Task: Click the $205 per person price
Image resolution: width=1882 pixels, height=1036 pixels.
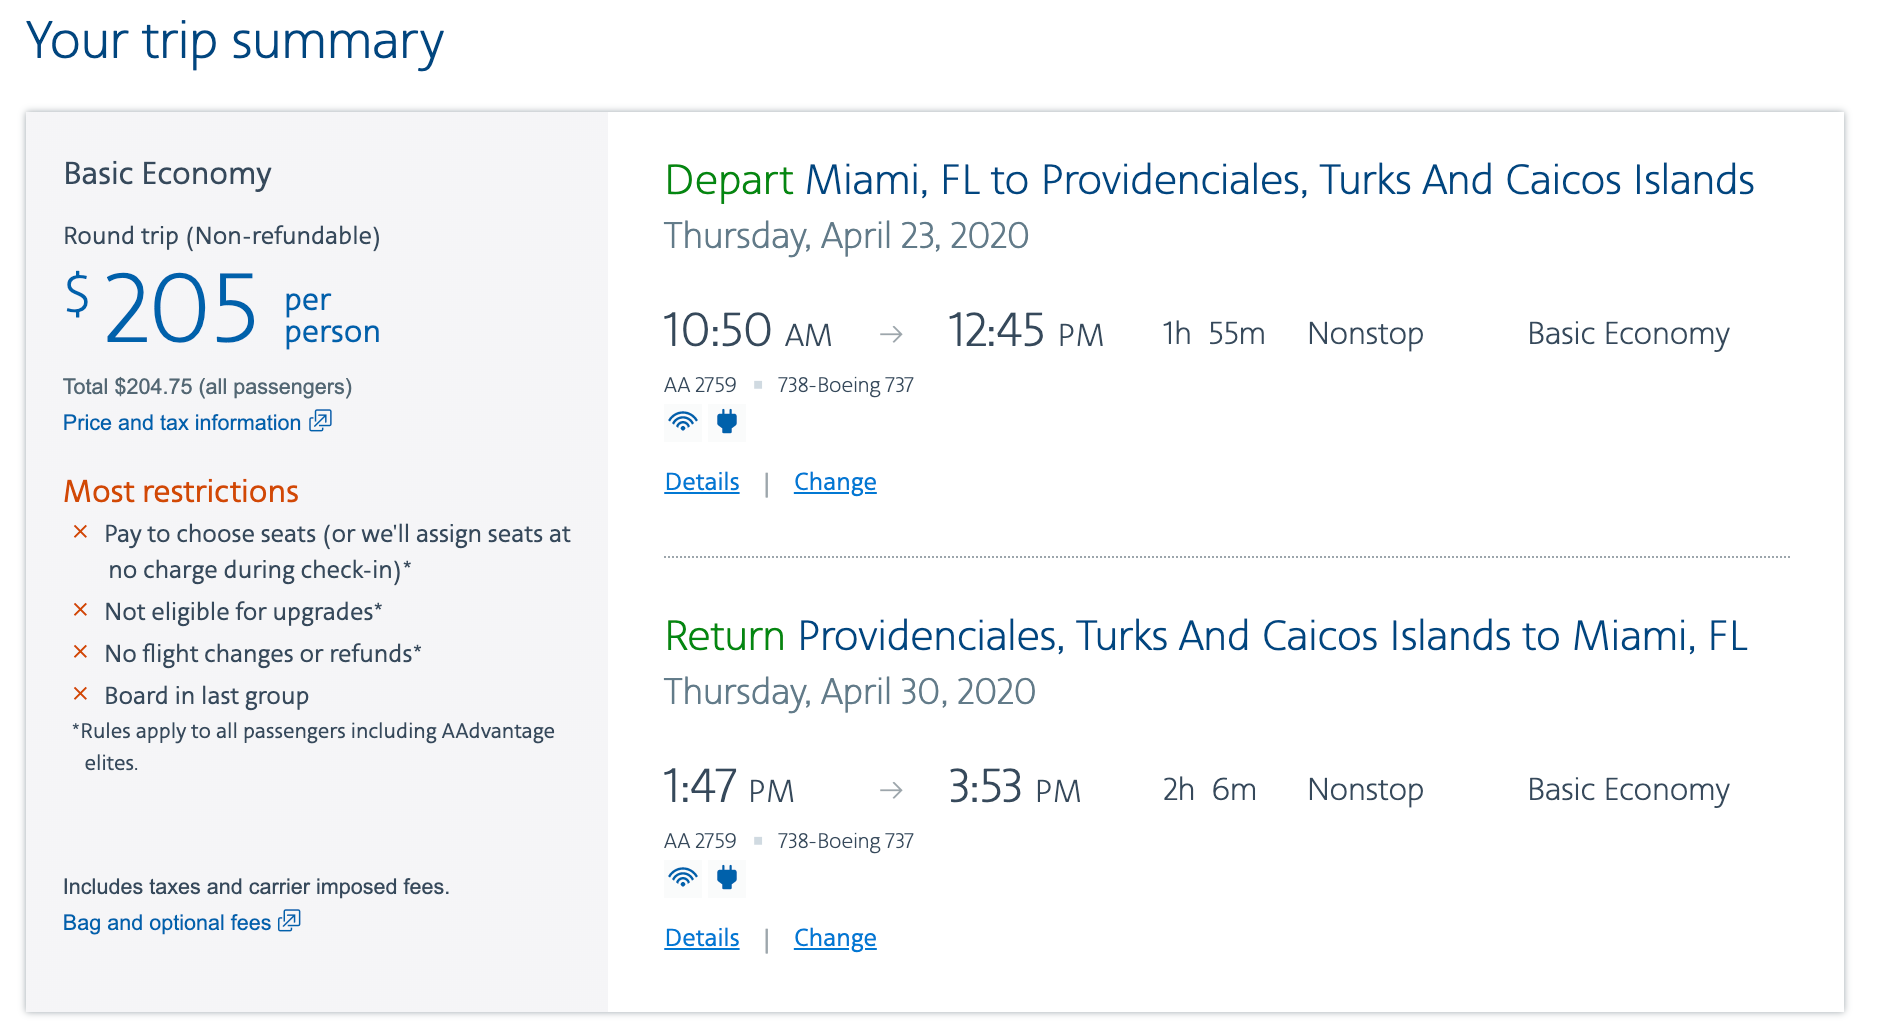Action: [x=180, y=310]
